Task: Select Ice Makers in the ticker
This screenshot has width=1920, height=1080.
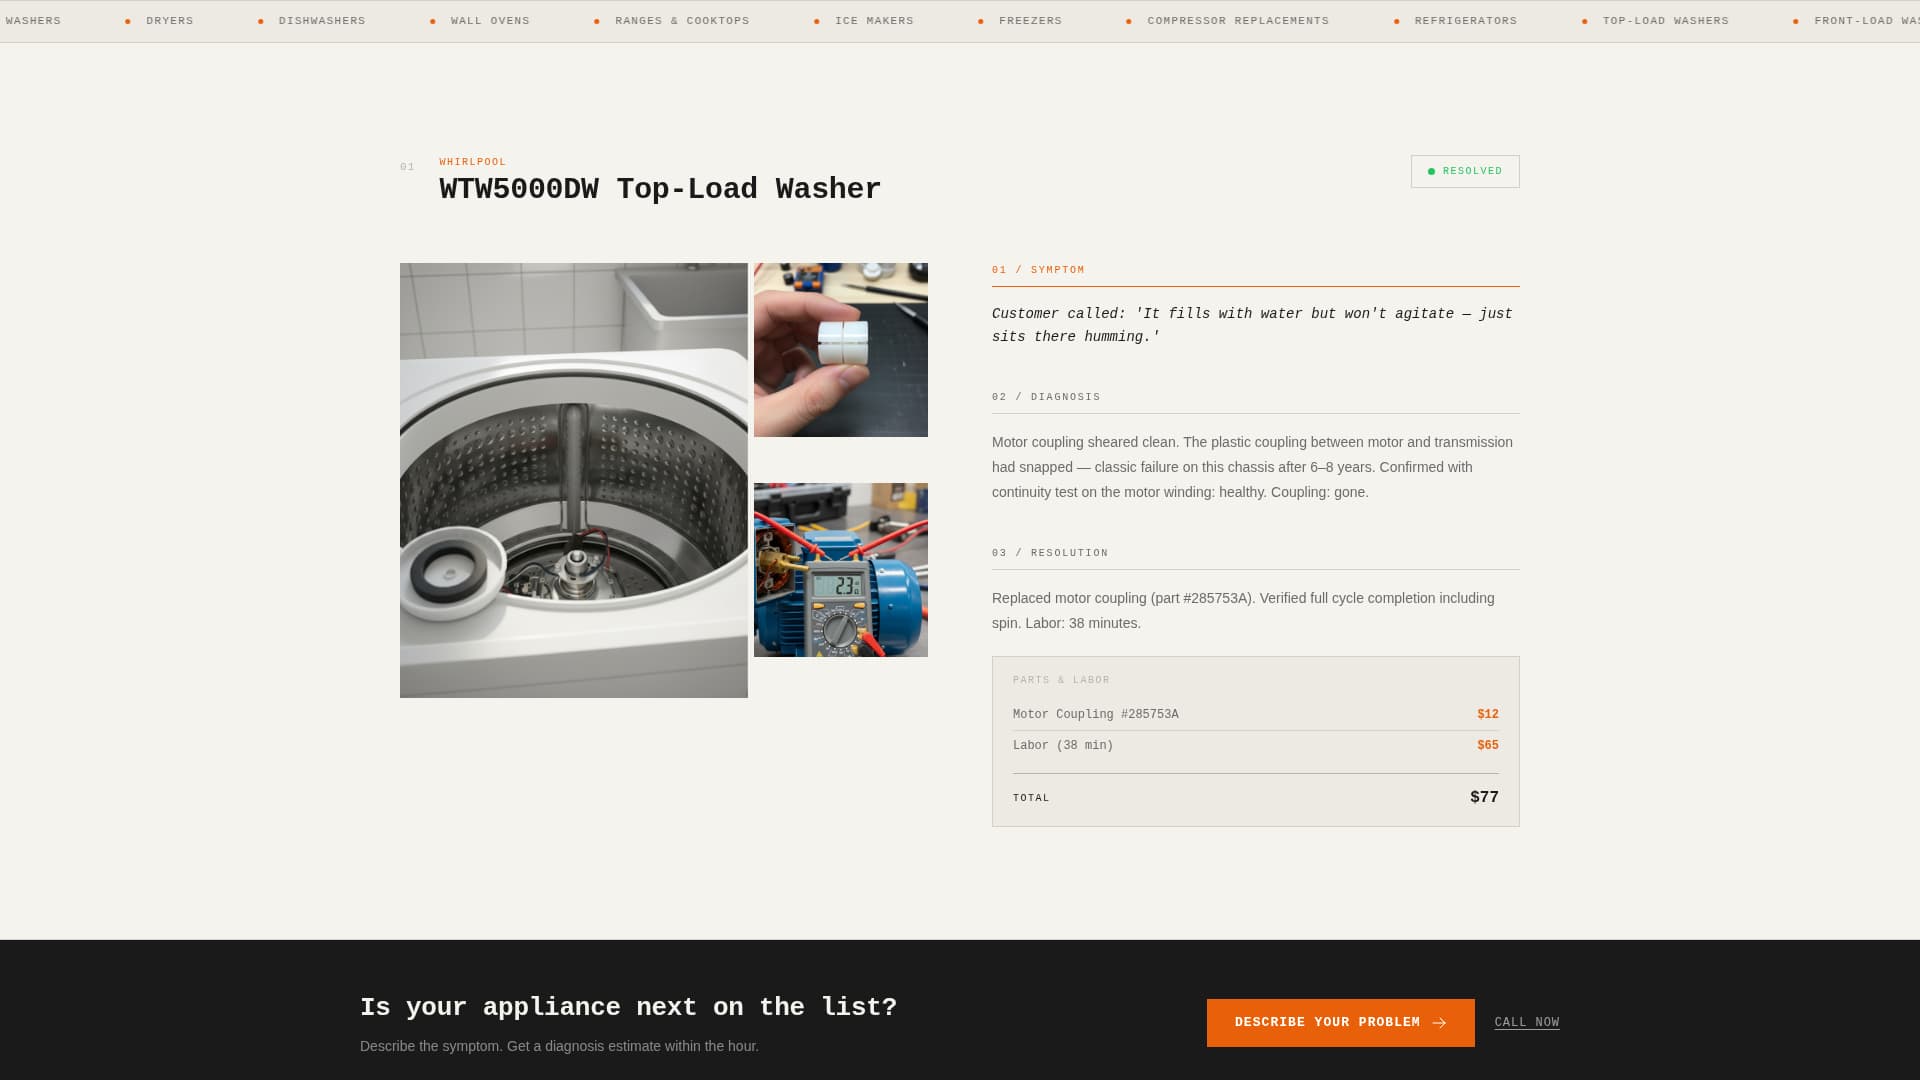Action: [874, 21]
